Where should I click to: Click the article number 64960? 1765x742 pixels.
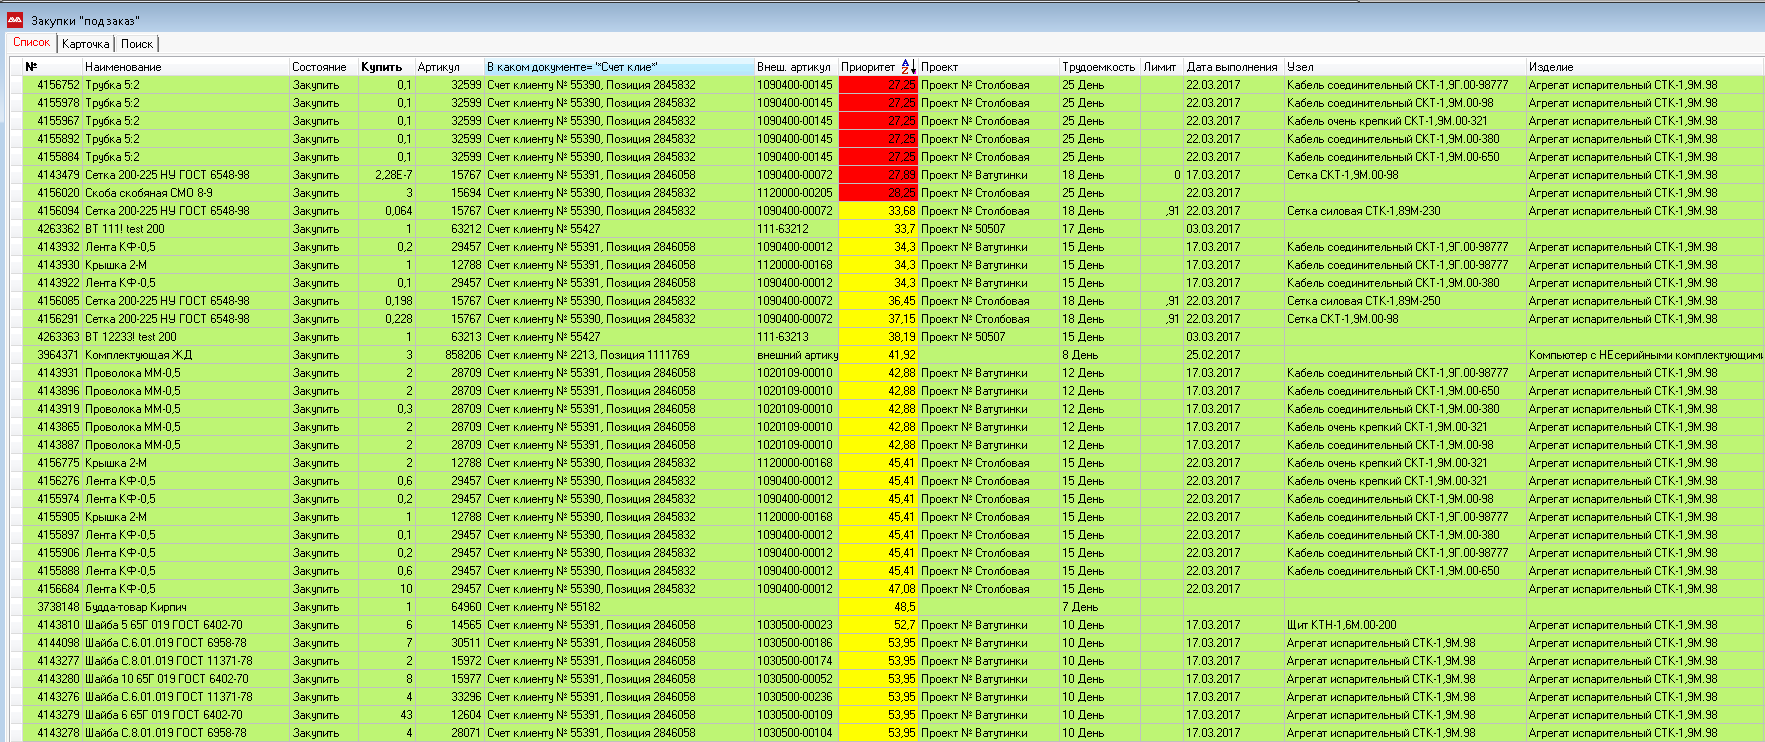pyautogui.click(x=466, y=607)
